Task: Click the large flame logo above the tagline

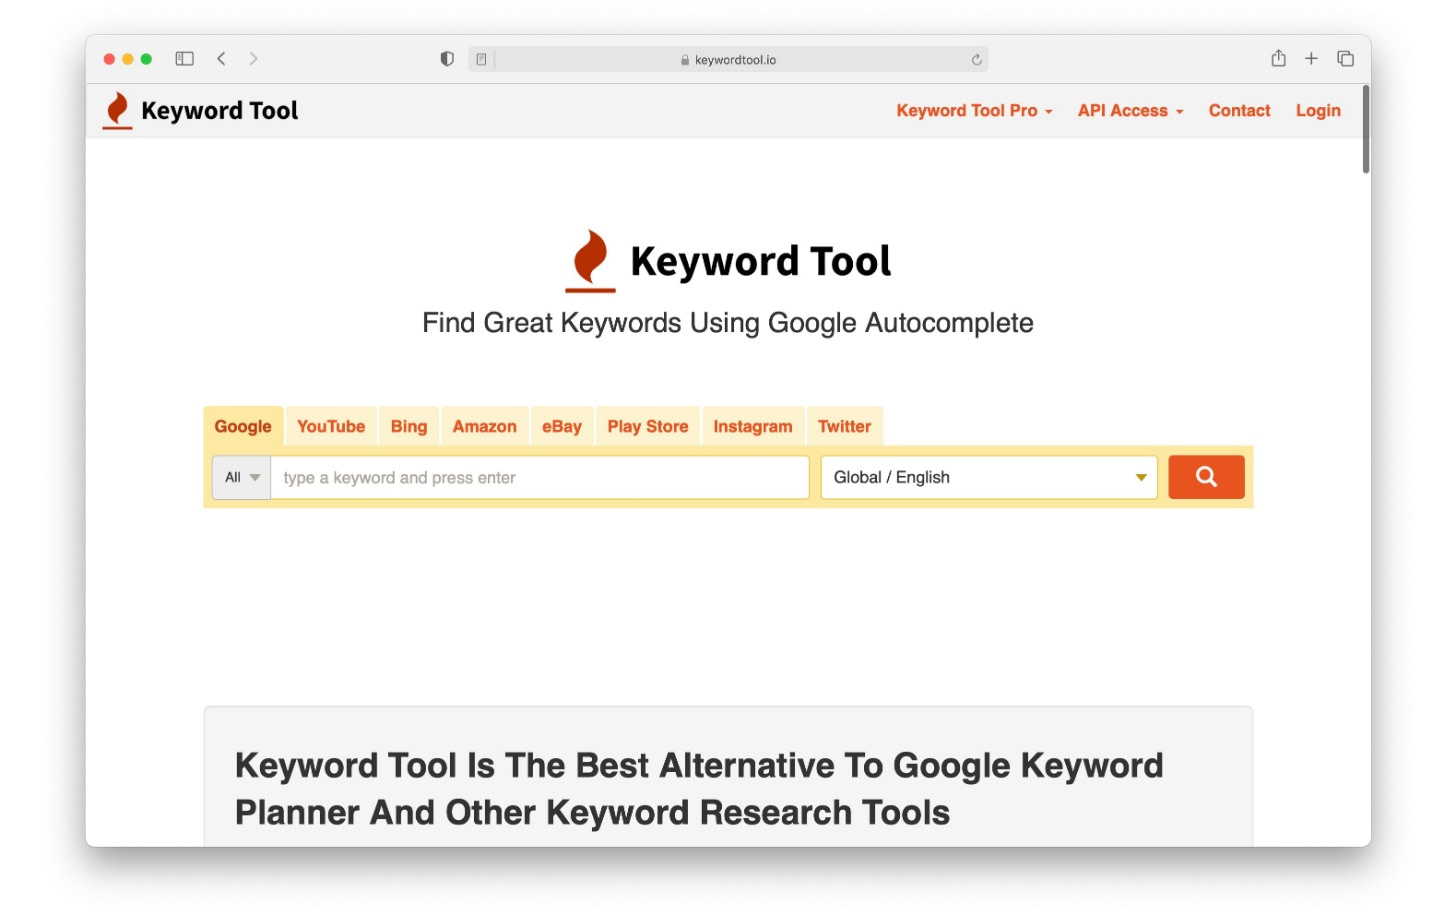Action: click(590, 260)
